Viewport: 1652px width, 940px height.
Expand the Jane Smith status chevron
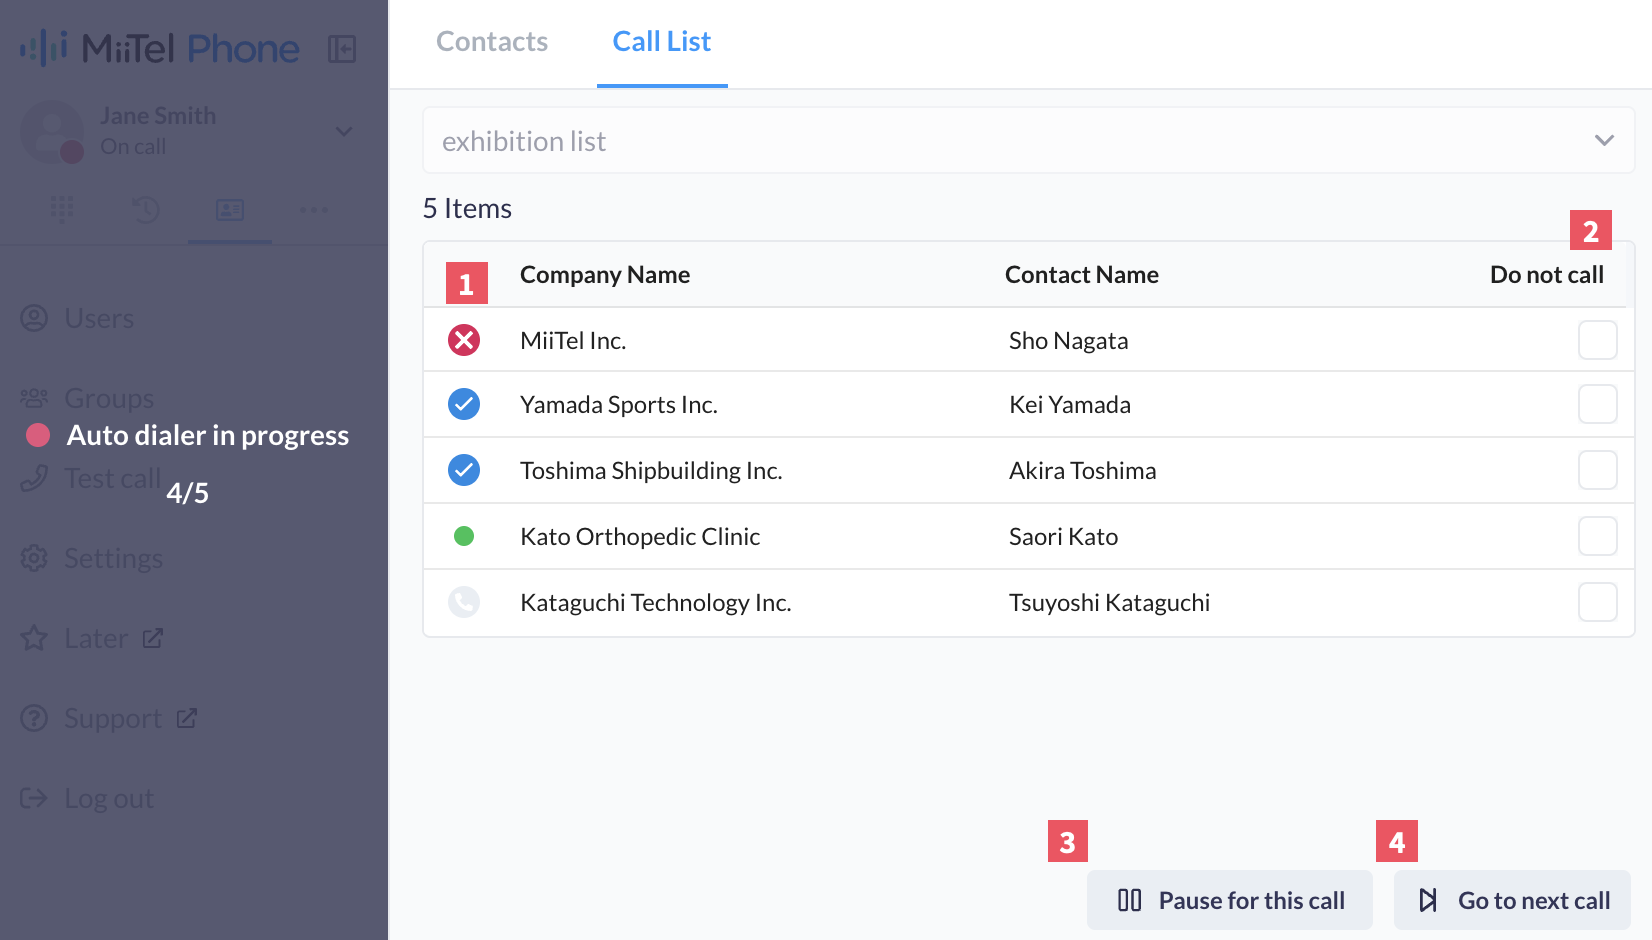click(344, 131)
